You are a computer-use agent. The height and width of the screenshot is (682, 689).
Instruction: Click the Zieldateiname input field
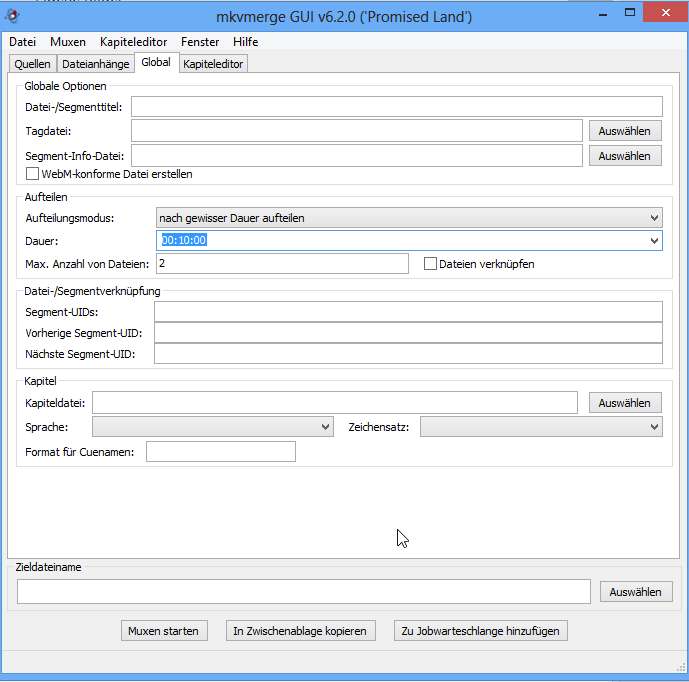tap(304, 591)
